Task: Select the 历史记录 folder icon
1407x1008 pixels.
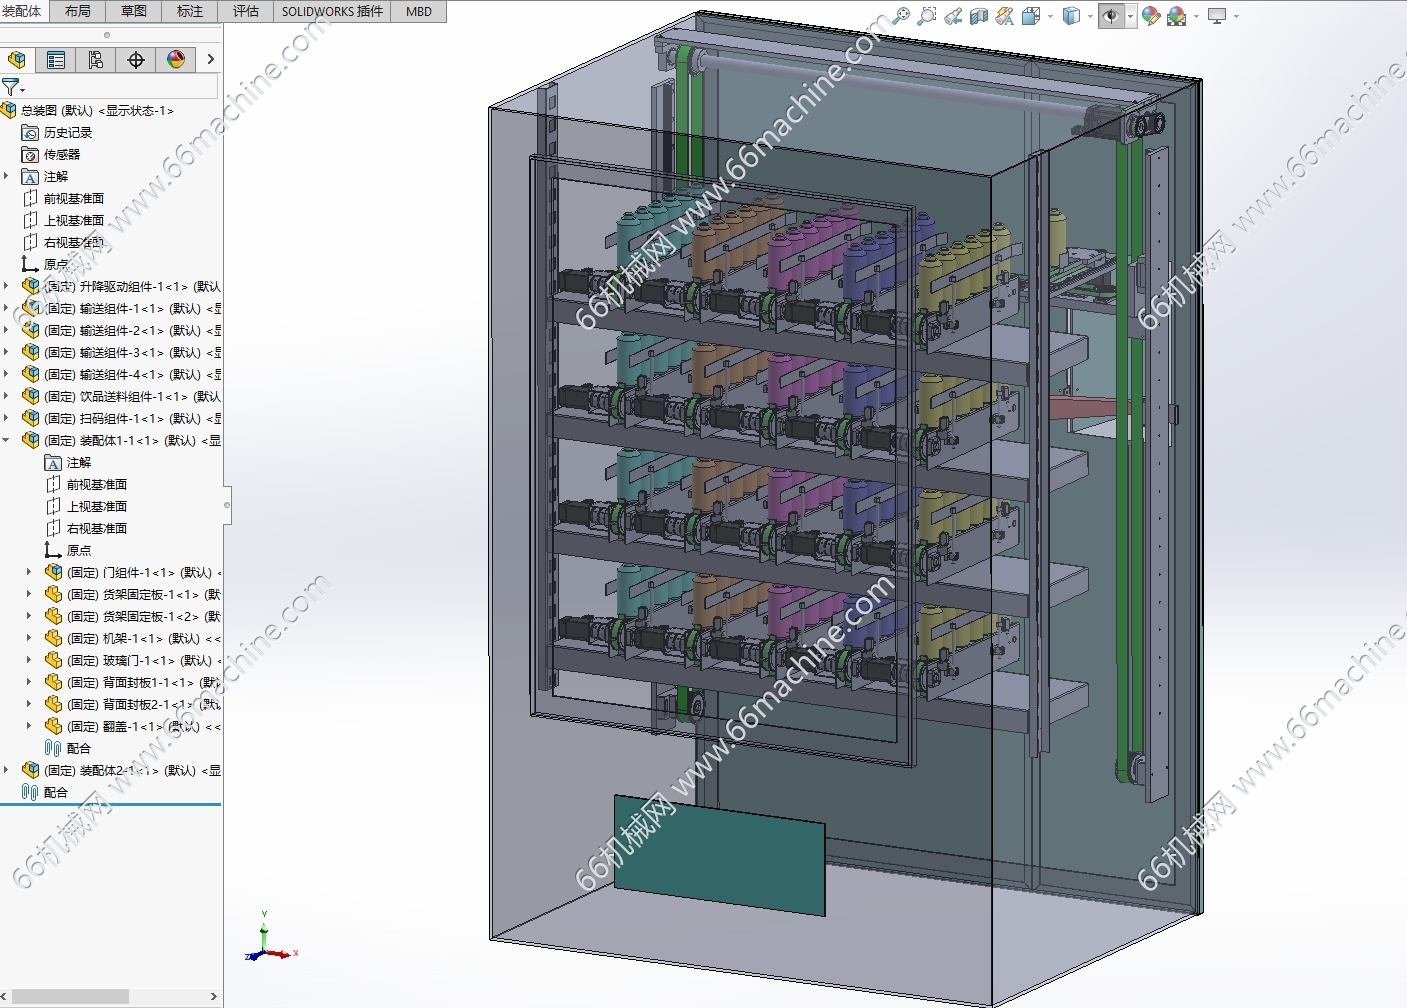Action: tap(30, 132)
